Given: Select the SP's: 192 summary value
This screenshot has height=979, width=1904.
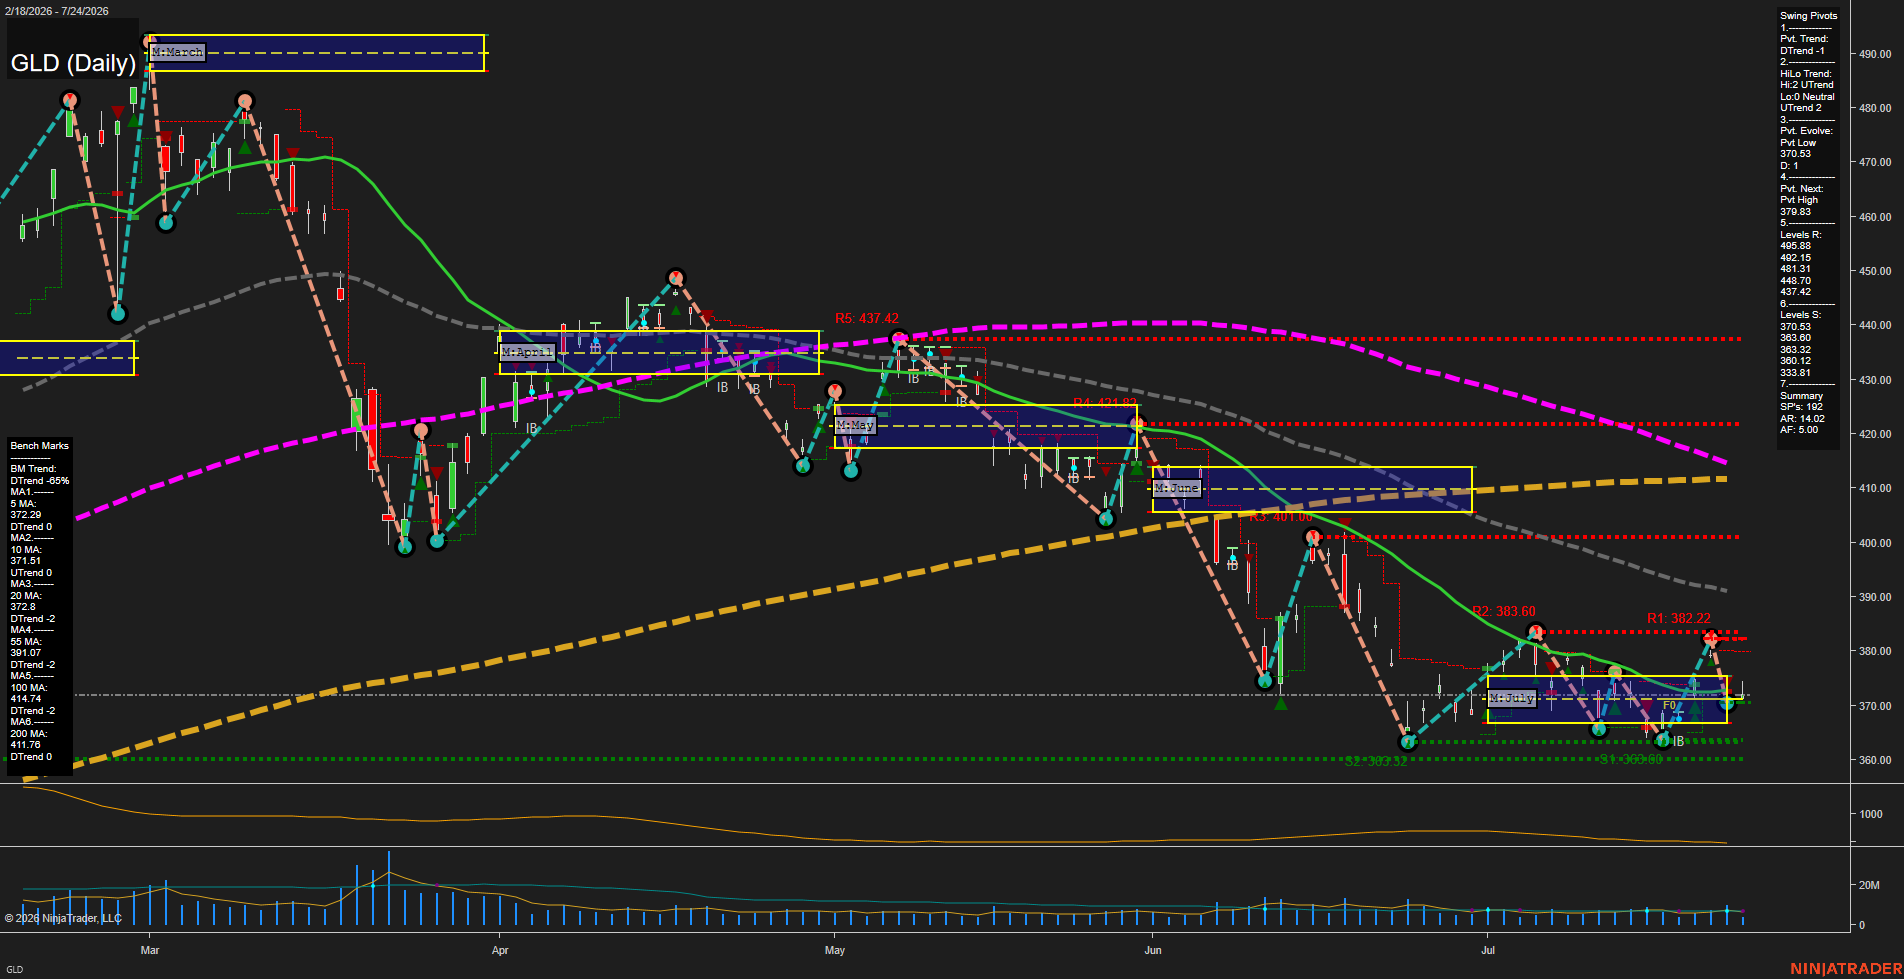Looking at the screenshot, I should [1801, 407].
